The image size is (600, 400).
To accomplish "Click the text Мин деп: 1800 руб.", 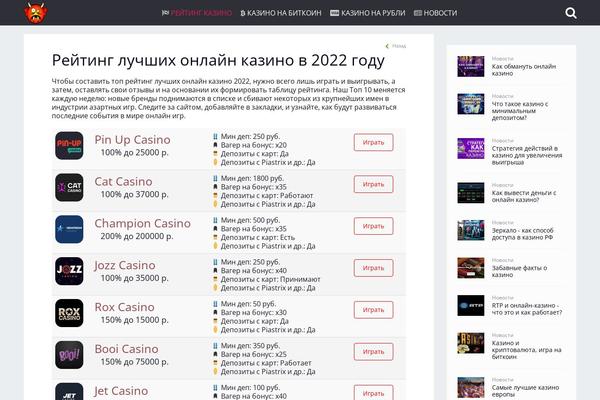I will pos(252,178).
